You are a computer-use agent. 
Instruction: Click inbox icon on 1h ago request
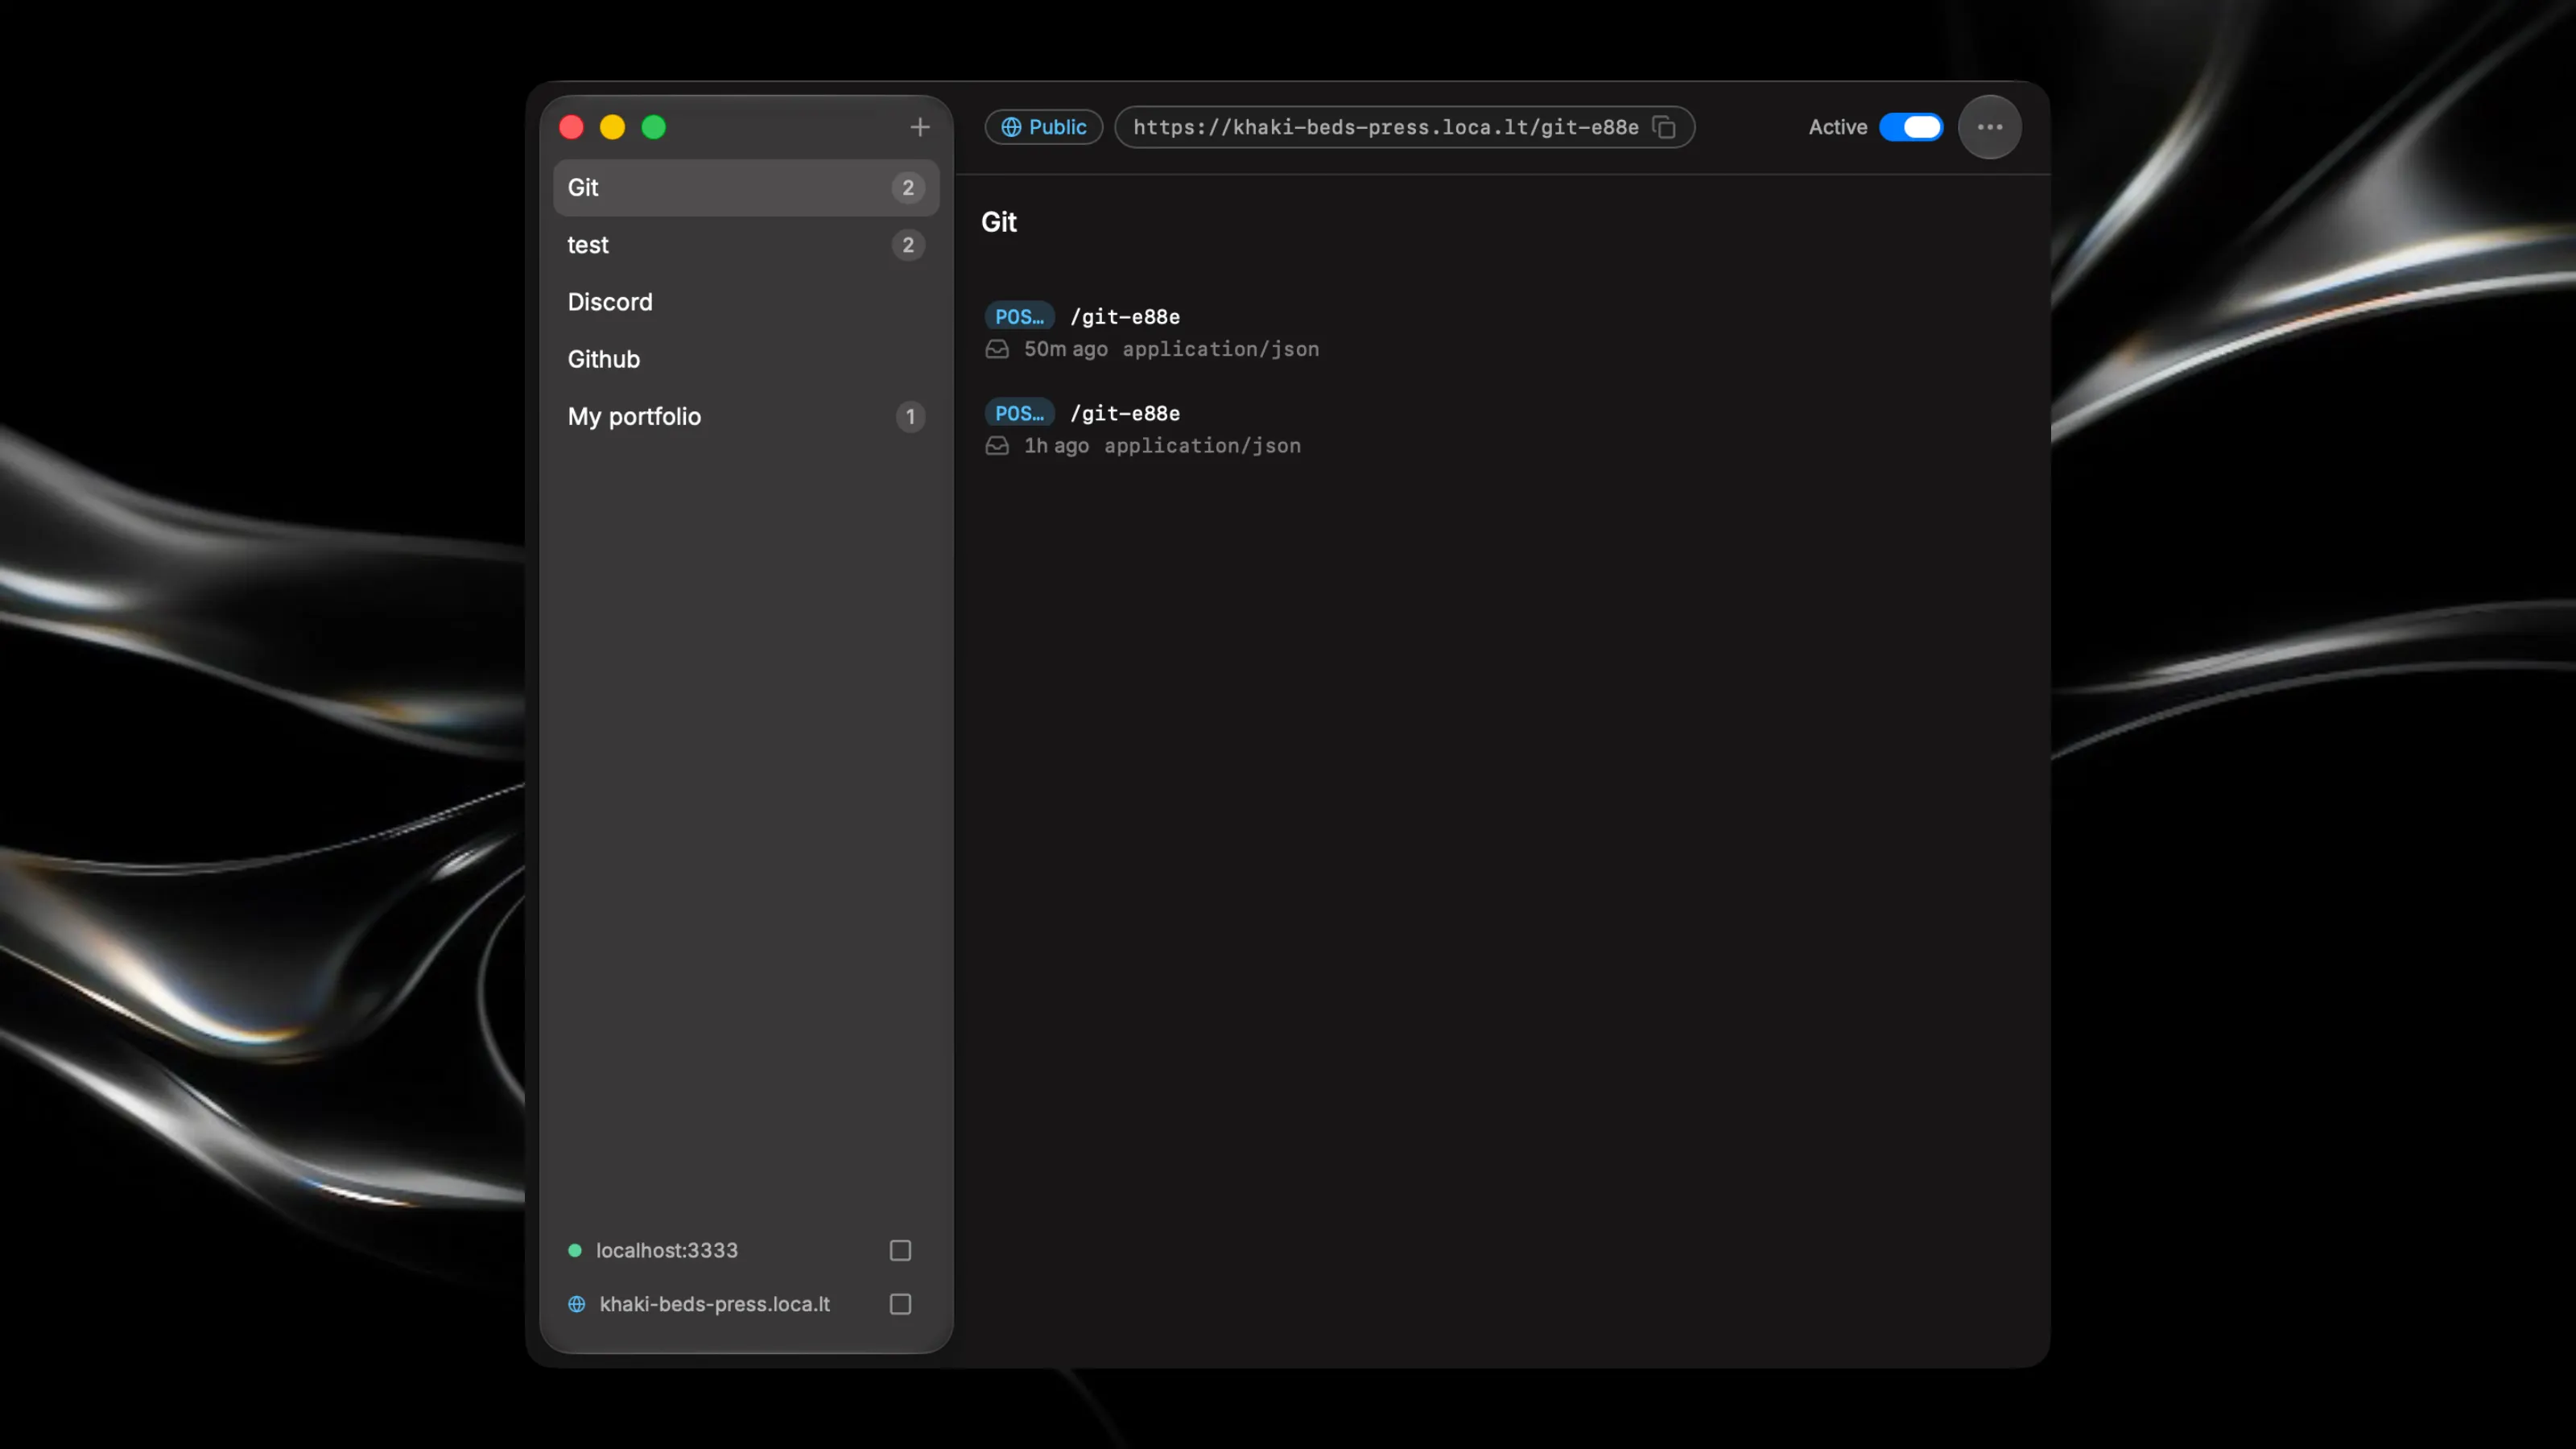997,446
